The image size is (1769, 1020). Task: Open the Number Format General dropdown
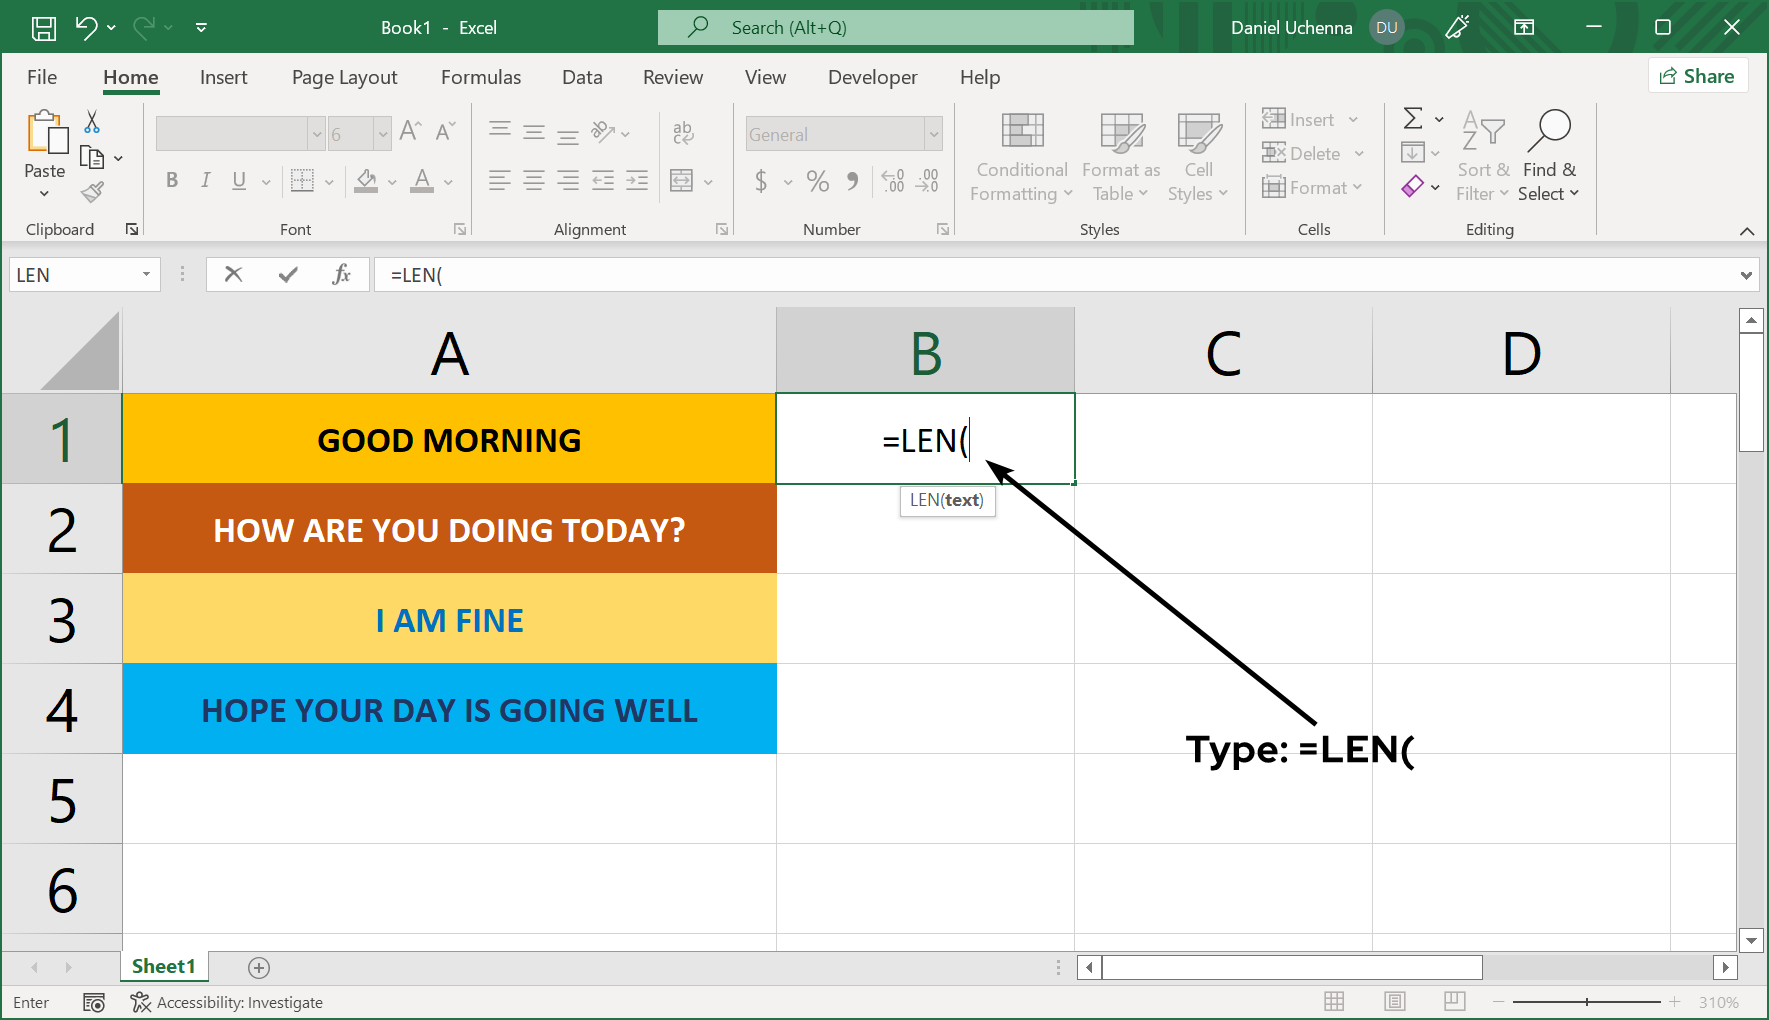point(933,134)
